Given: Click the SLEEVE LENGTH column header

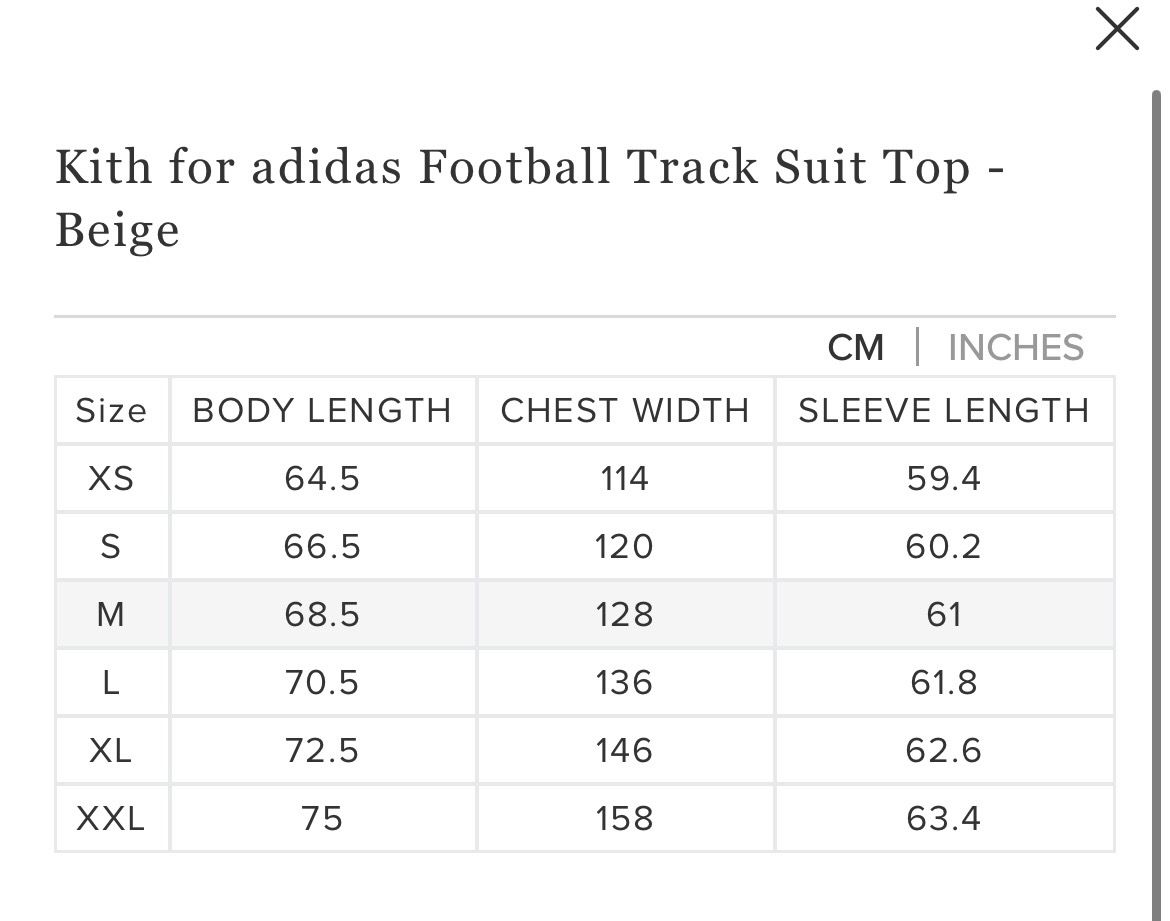Looking at the screenshot, I should 944,410.
